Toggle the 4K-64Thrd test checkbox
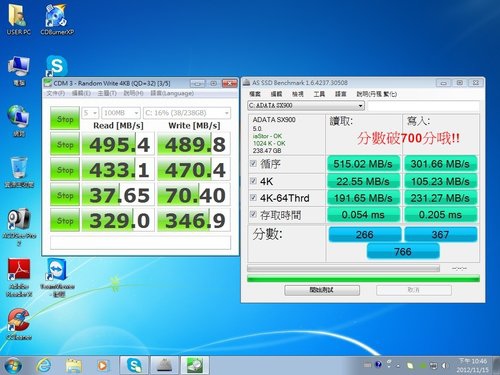This screenshot has width=500, height=375. pyautogui.click(x=253, y=198)
